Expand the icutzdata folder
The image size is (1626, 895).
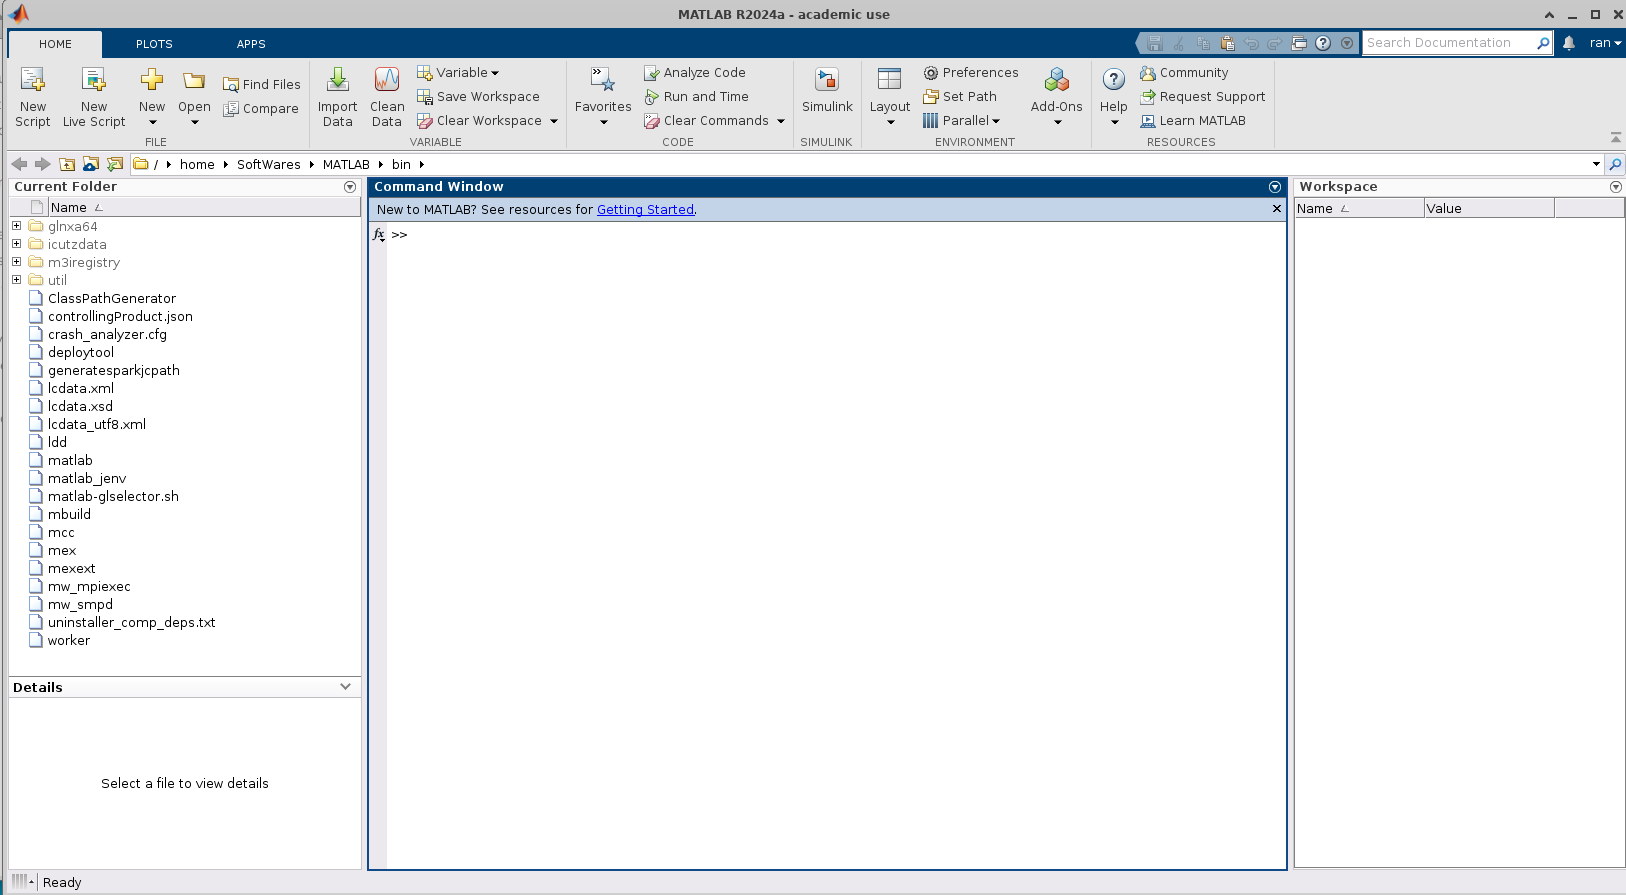16,244
